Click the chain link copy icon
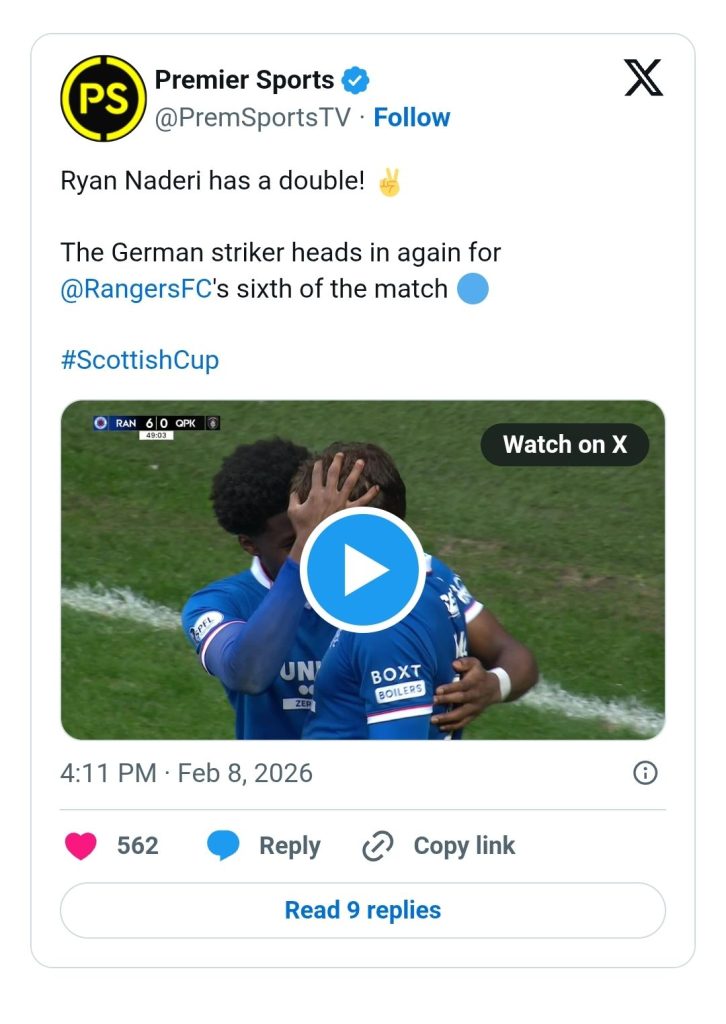This screenshot has width=726, height=1024. tap(378, 846)
